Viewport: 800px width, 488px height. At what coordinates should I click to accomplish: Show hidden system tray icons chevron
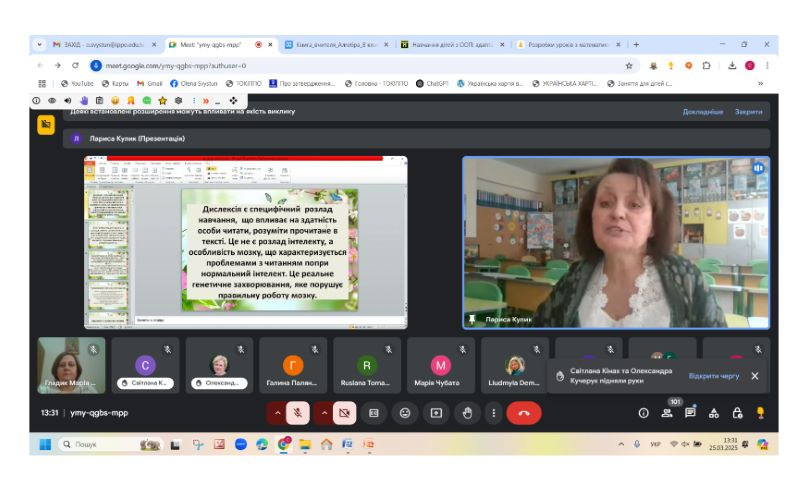(x=621, y=445)
